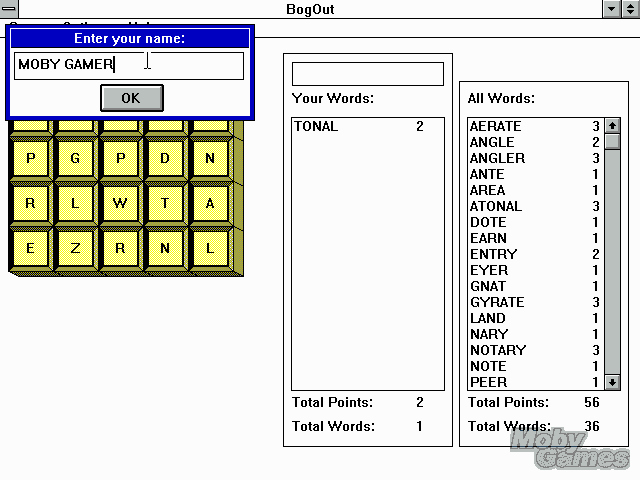Choose the A letter tile
Image resolution: width=640 pixels, height=480 pixels.
[x=210, y=203]
